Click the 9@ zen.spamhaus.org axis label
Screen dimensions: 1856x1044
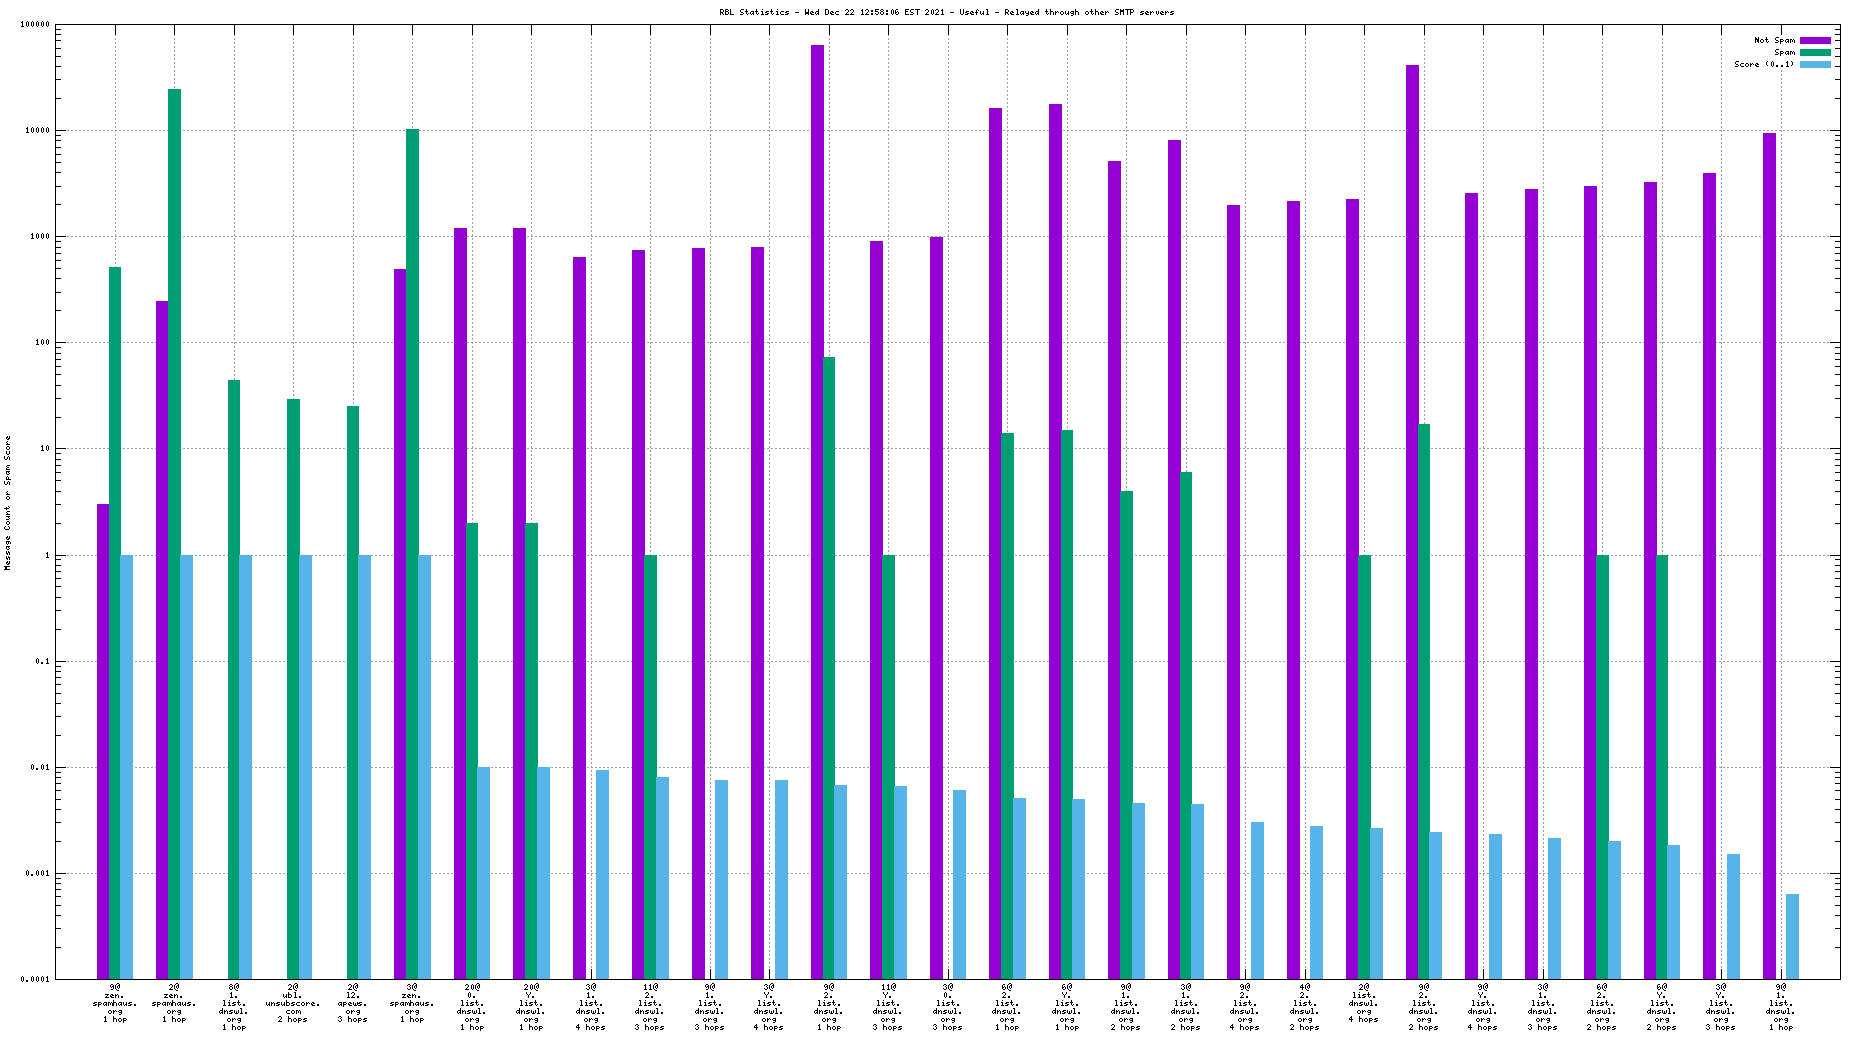pyautogui.click(x=115, y=1003)
